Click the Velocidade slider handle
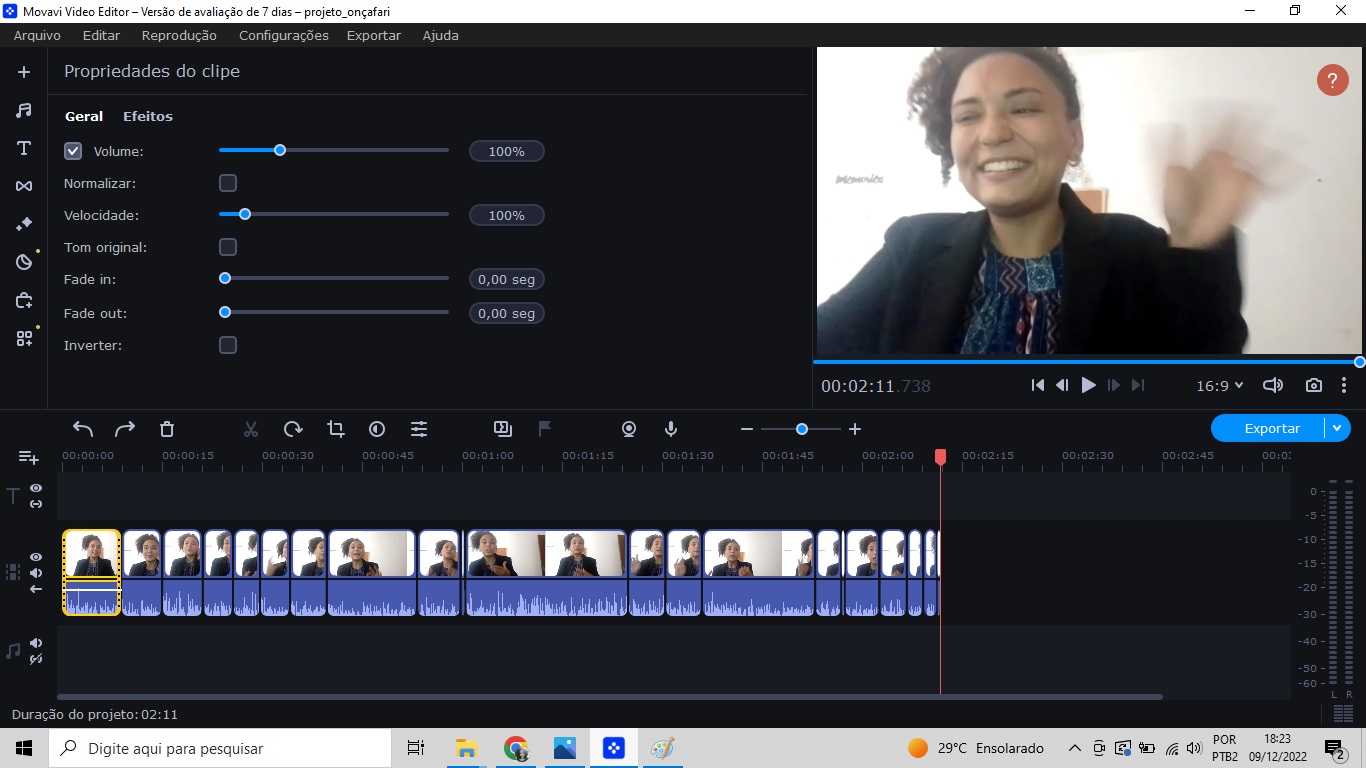1366x768 pixels. point(244,214)
